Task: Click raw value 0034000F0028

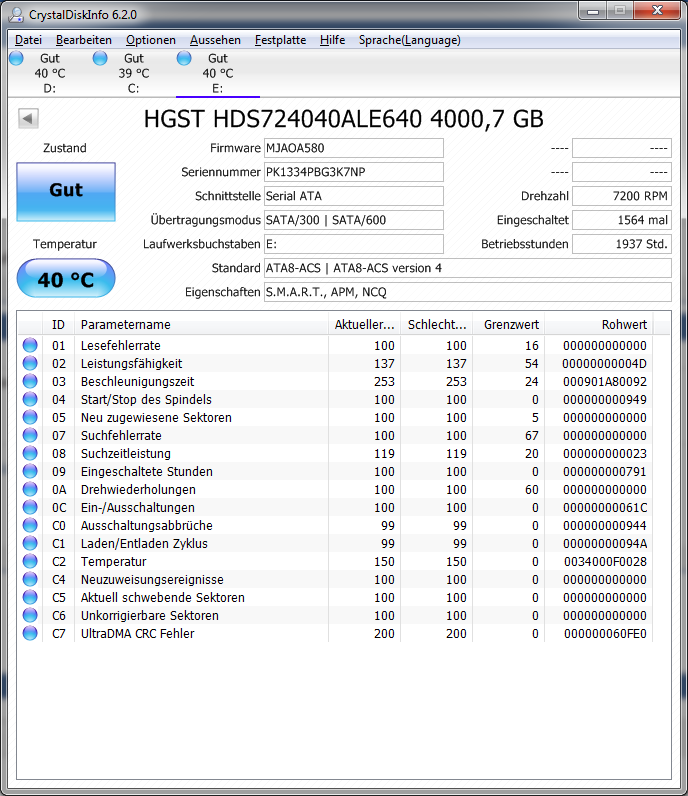Action: (605, 562)
